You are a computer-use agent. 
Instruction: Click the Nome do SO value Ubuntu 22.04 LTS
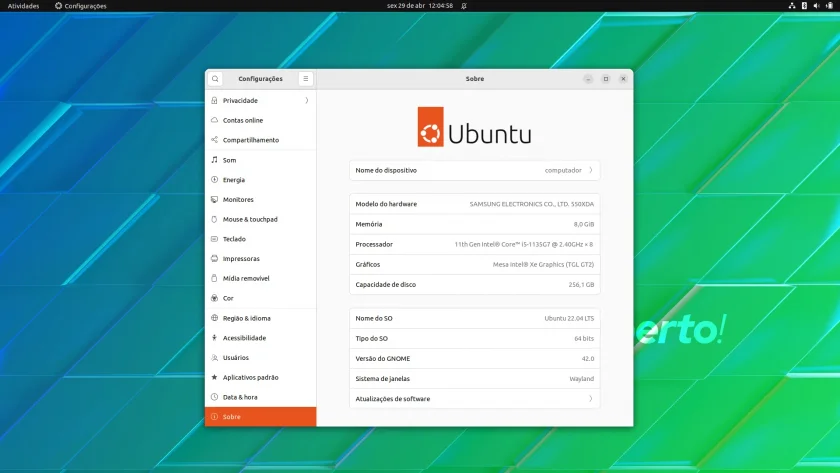[569, 318]
